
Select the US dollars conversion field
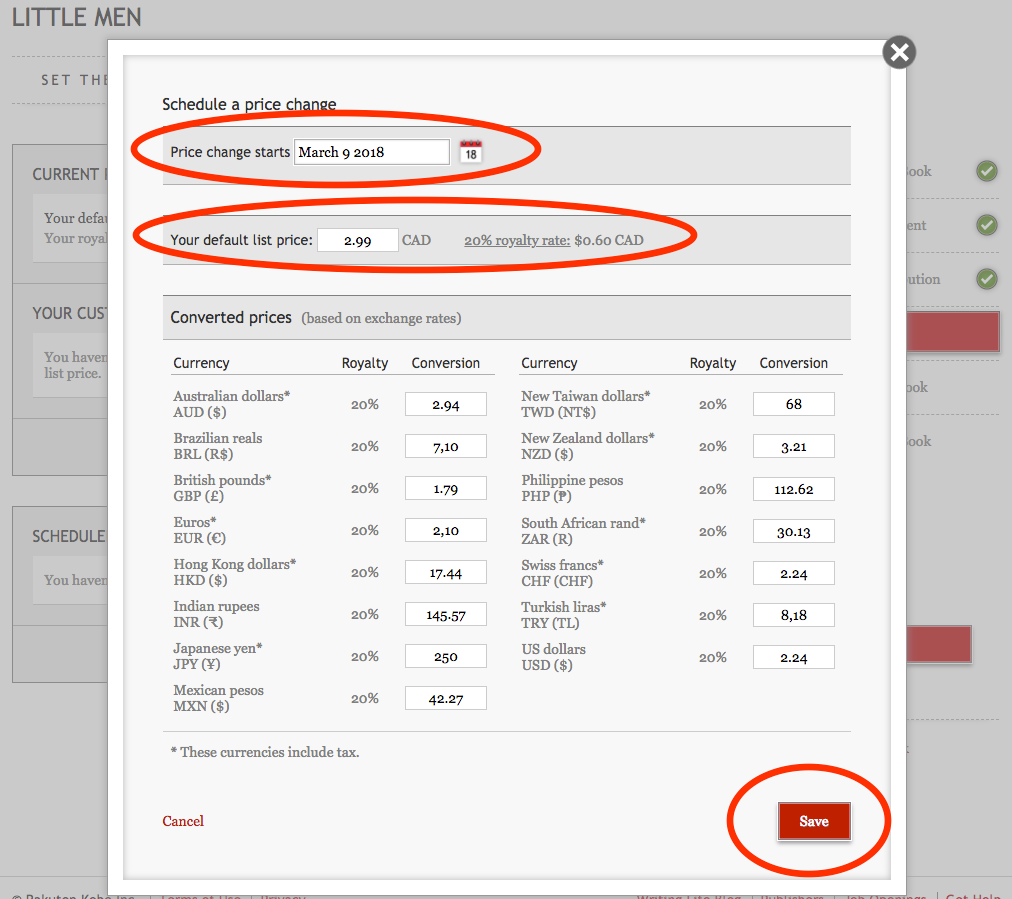pyautogui.click(x=793, y=657)
